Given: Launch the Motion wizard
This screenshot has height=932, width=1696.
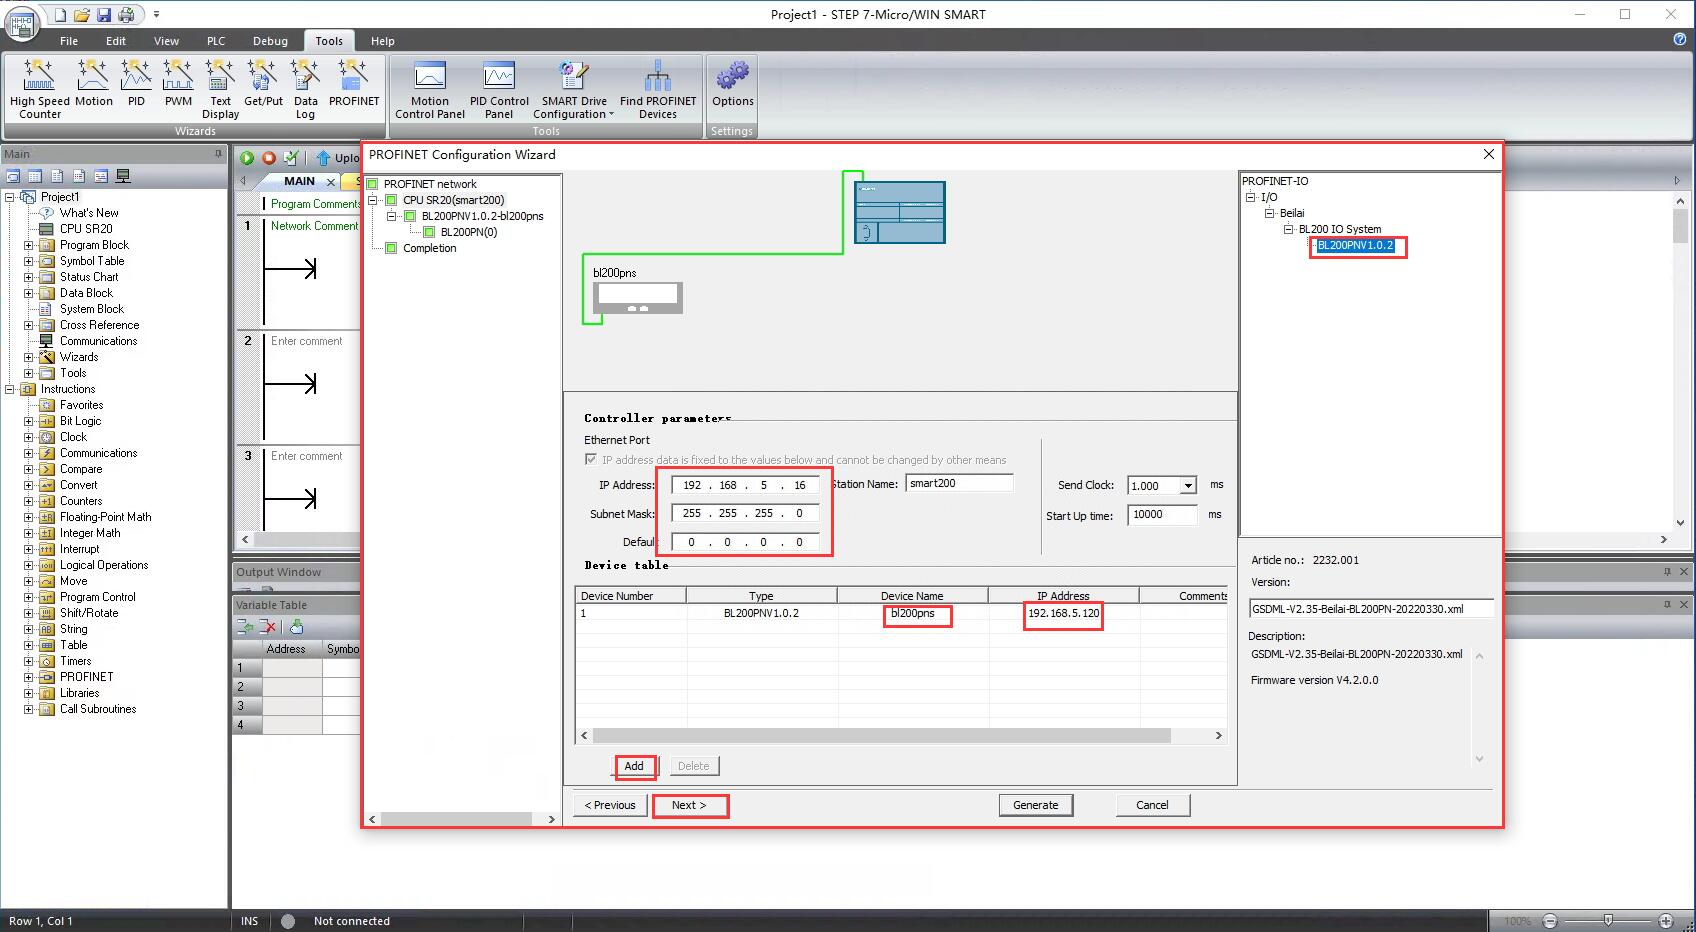Looking at the screenshot, I should point(93,83).
